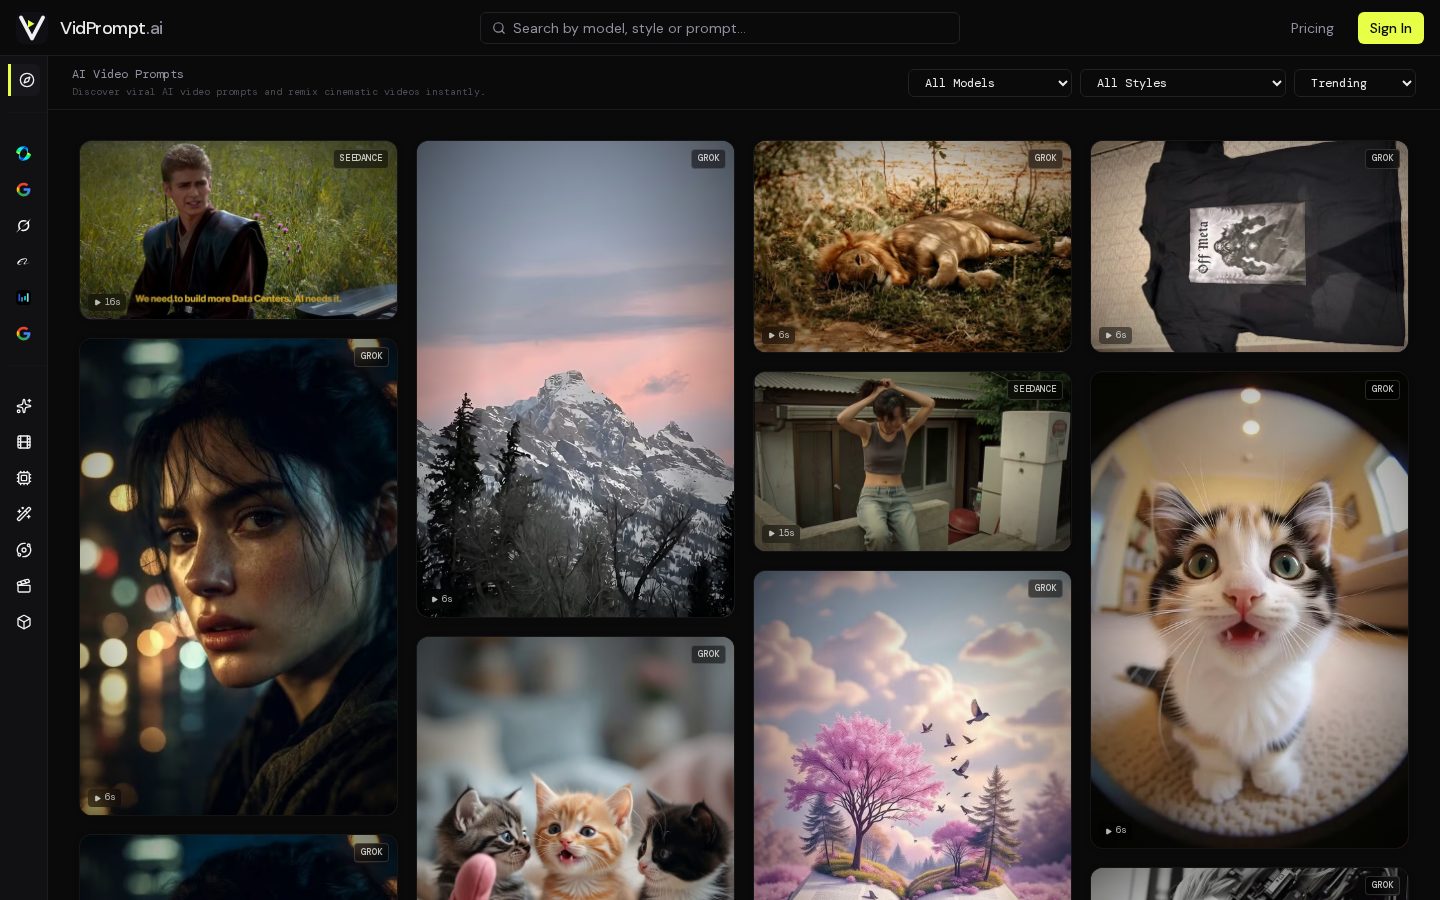This screenshot has height=900, width=1440.
Task: Click GROK badge on the mountain video
Action: click(x=708, y=158)
